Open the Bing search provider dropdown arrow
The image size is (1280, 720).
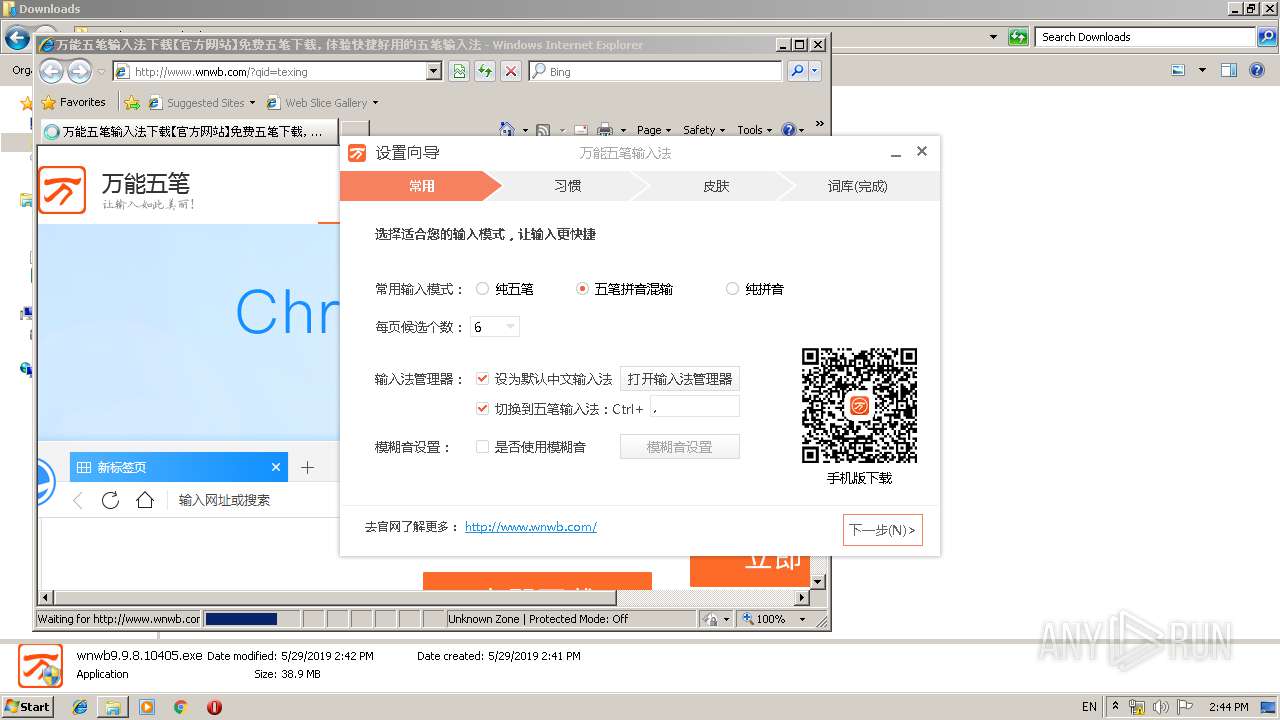coord(815,71)
